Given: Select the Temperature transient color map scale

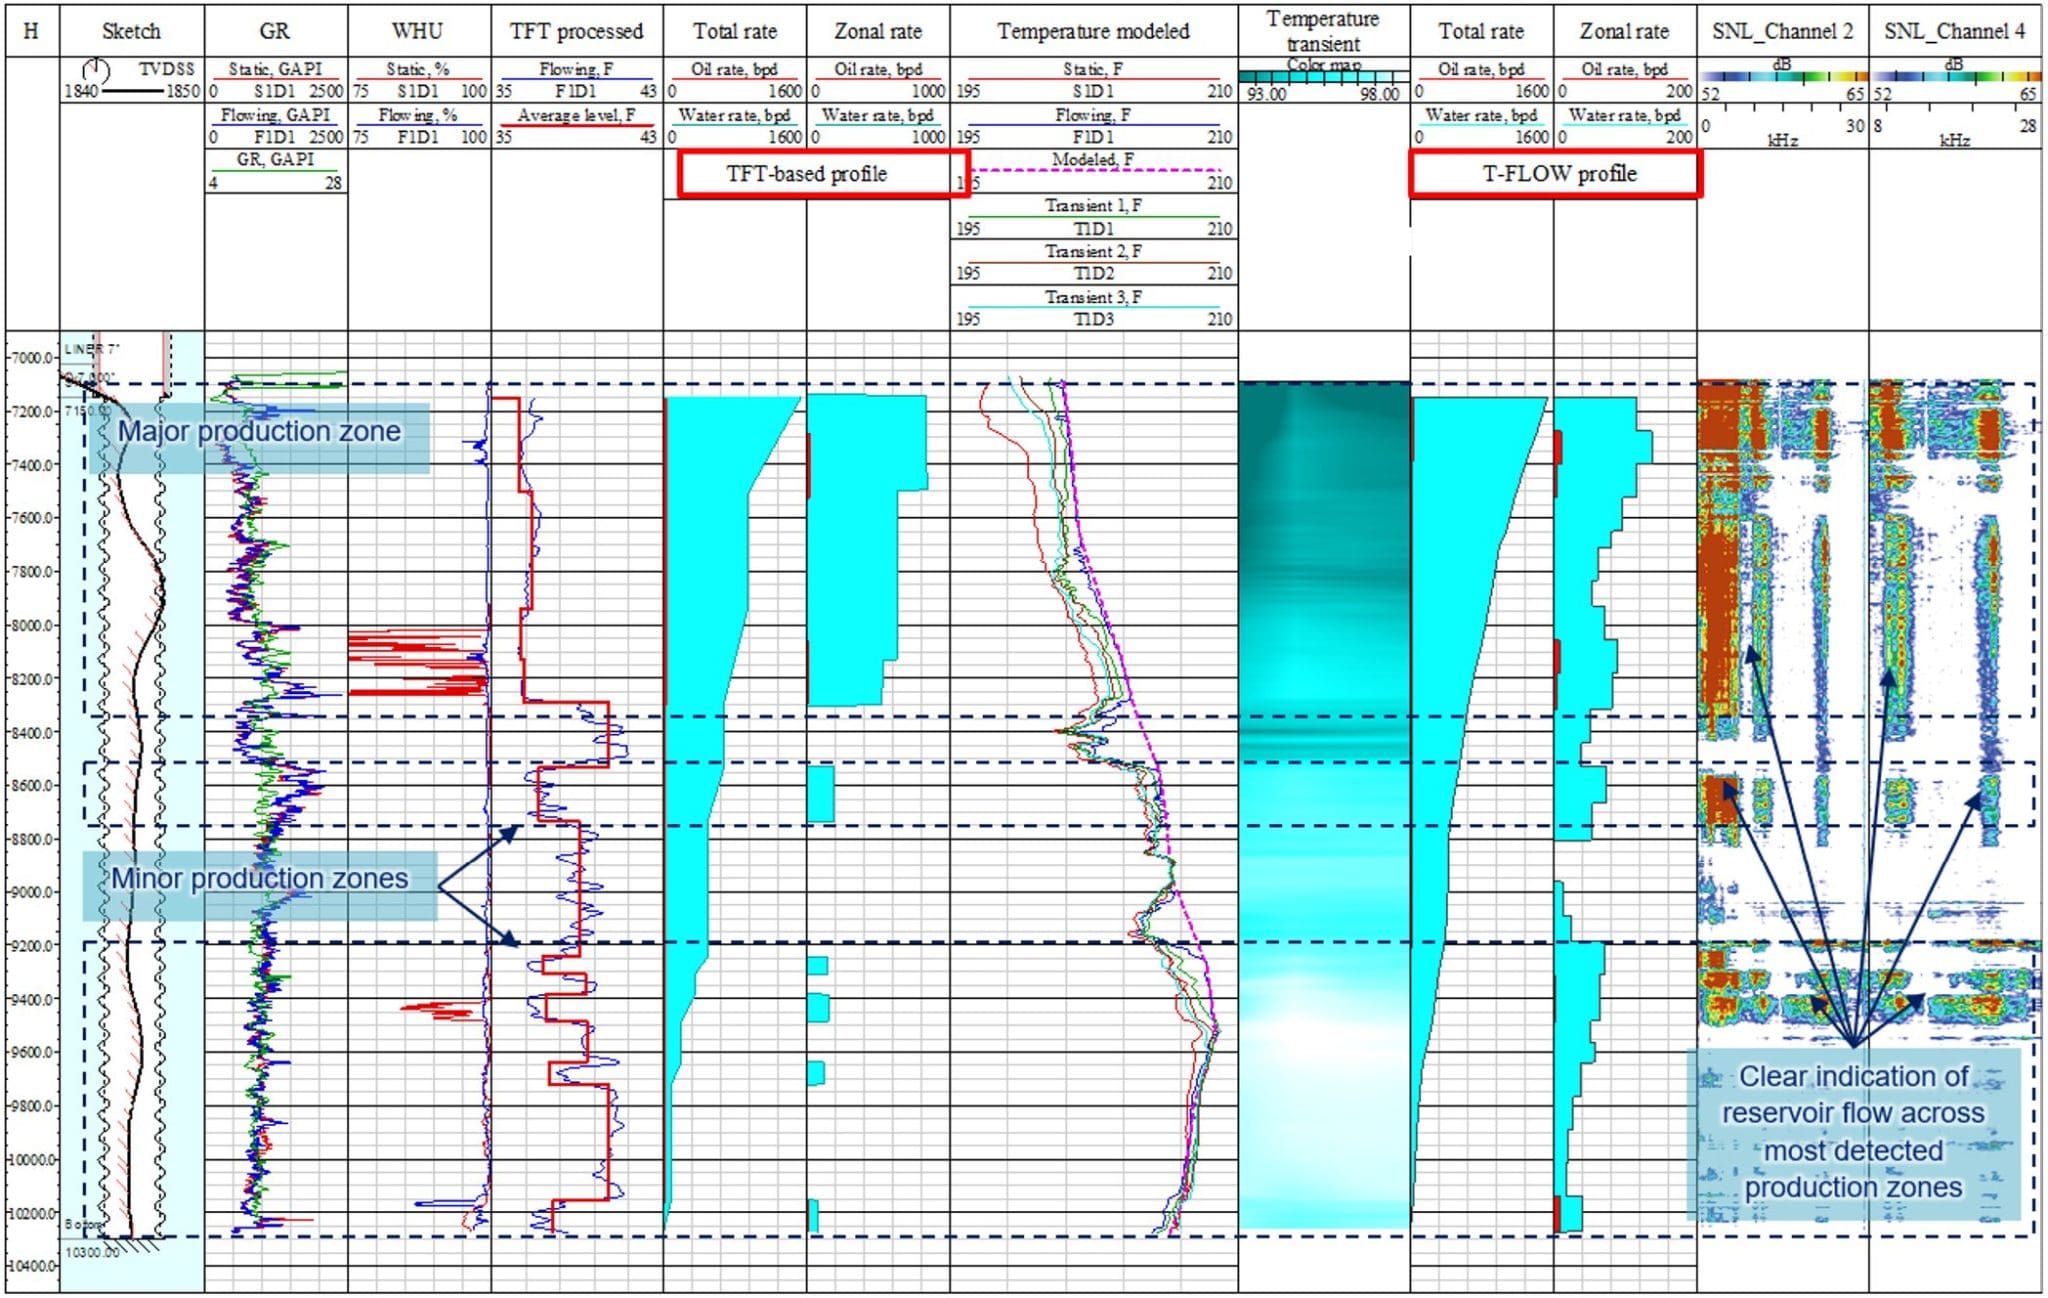Looking at the screenshot, I should pos(1320,75).
